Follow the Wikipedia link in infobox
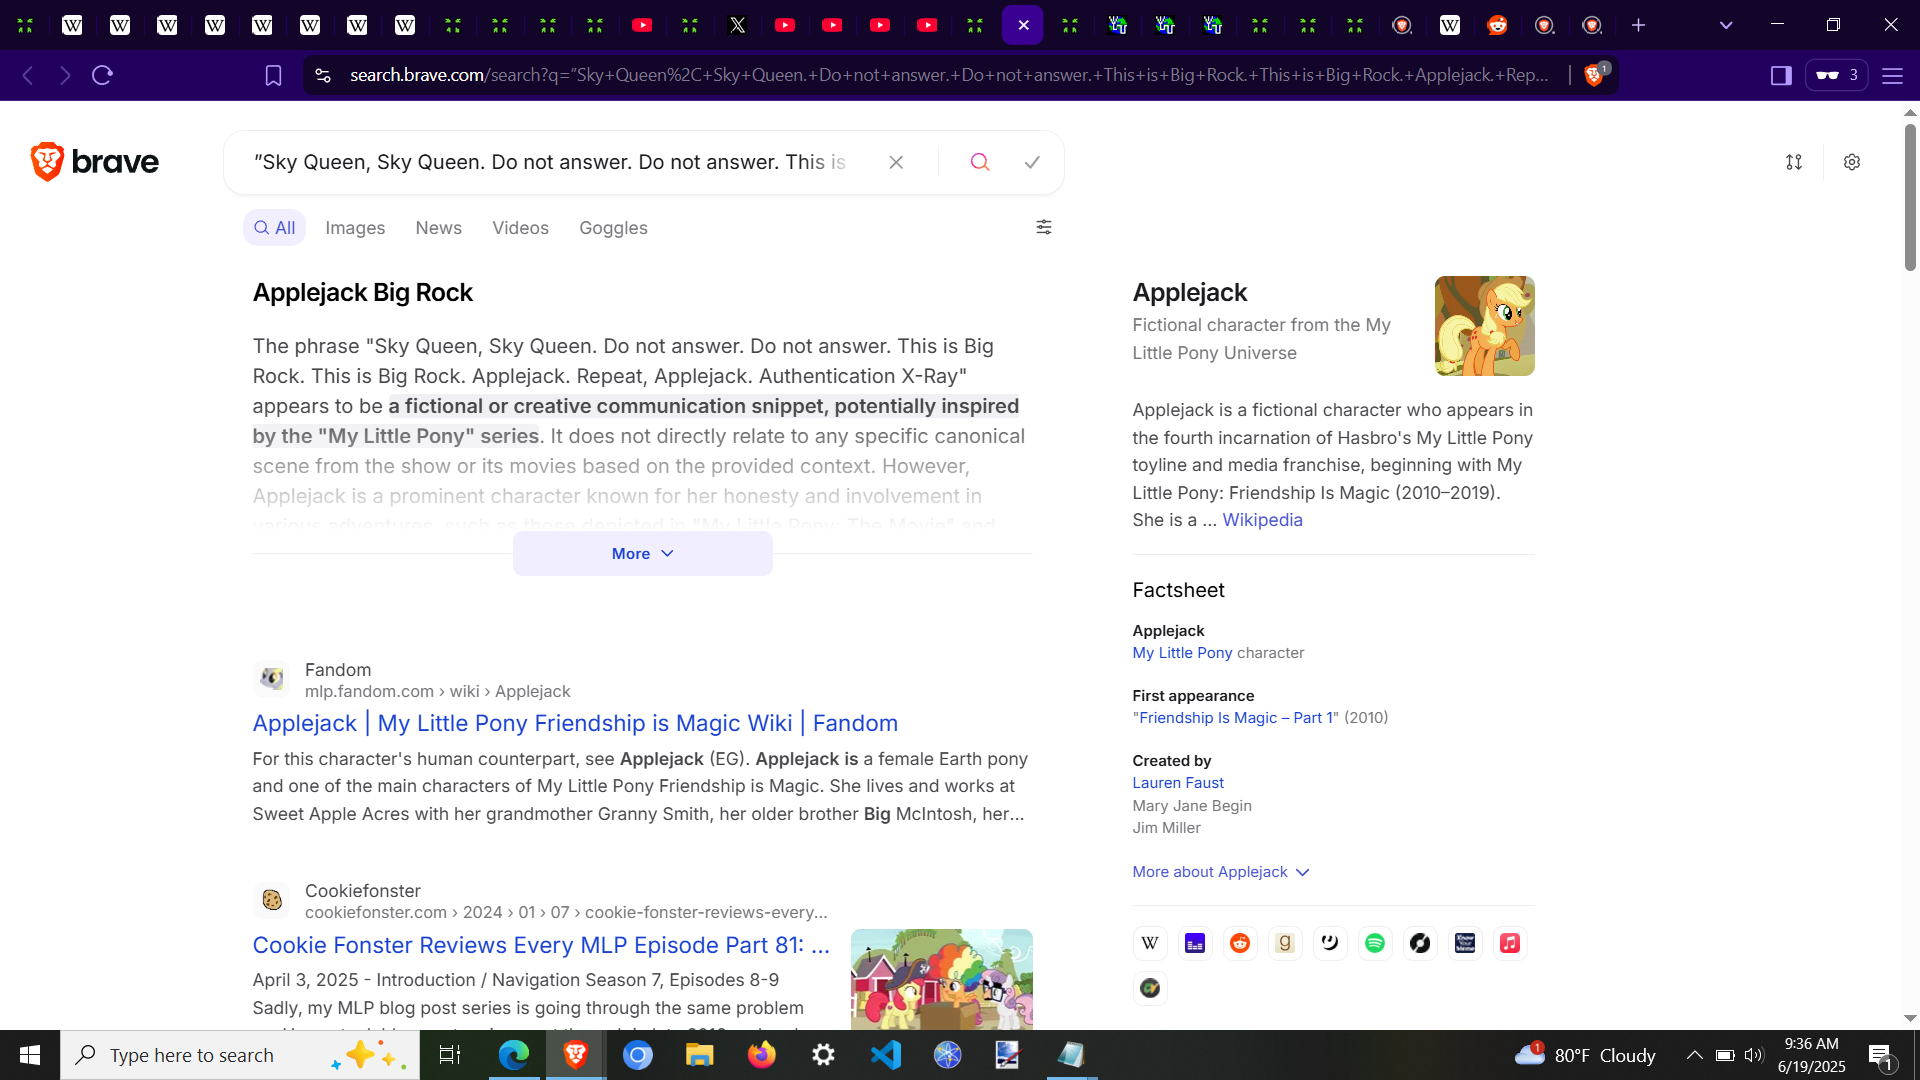 (1262, 520)
